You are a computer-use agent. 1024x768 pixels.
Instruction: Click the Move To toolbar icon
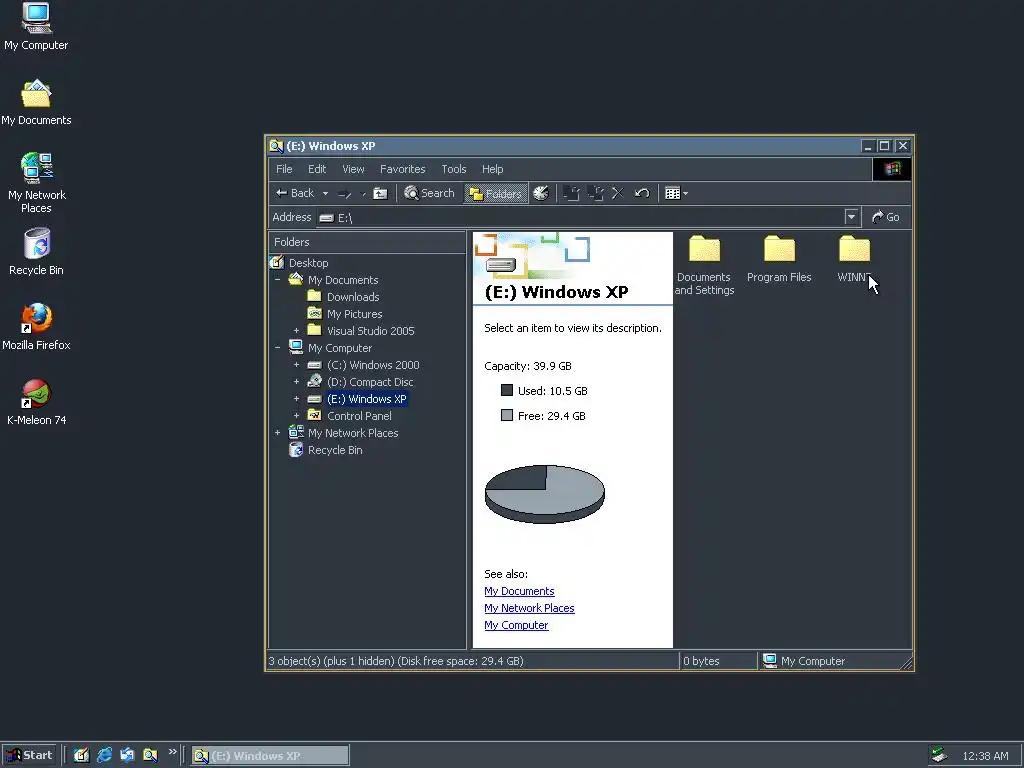point(571,193)
